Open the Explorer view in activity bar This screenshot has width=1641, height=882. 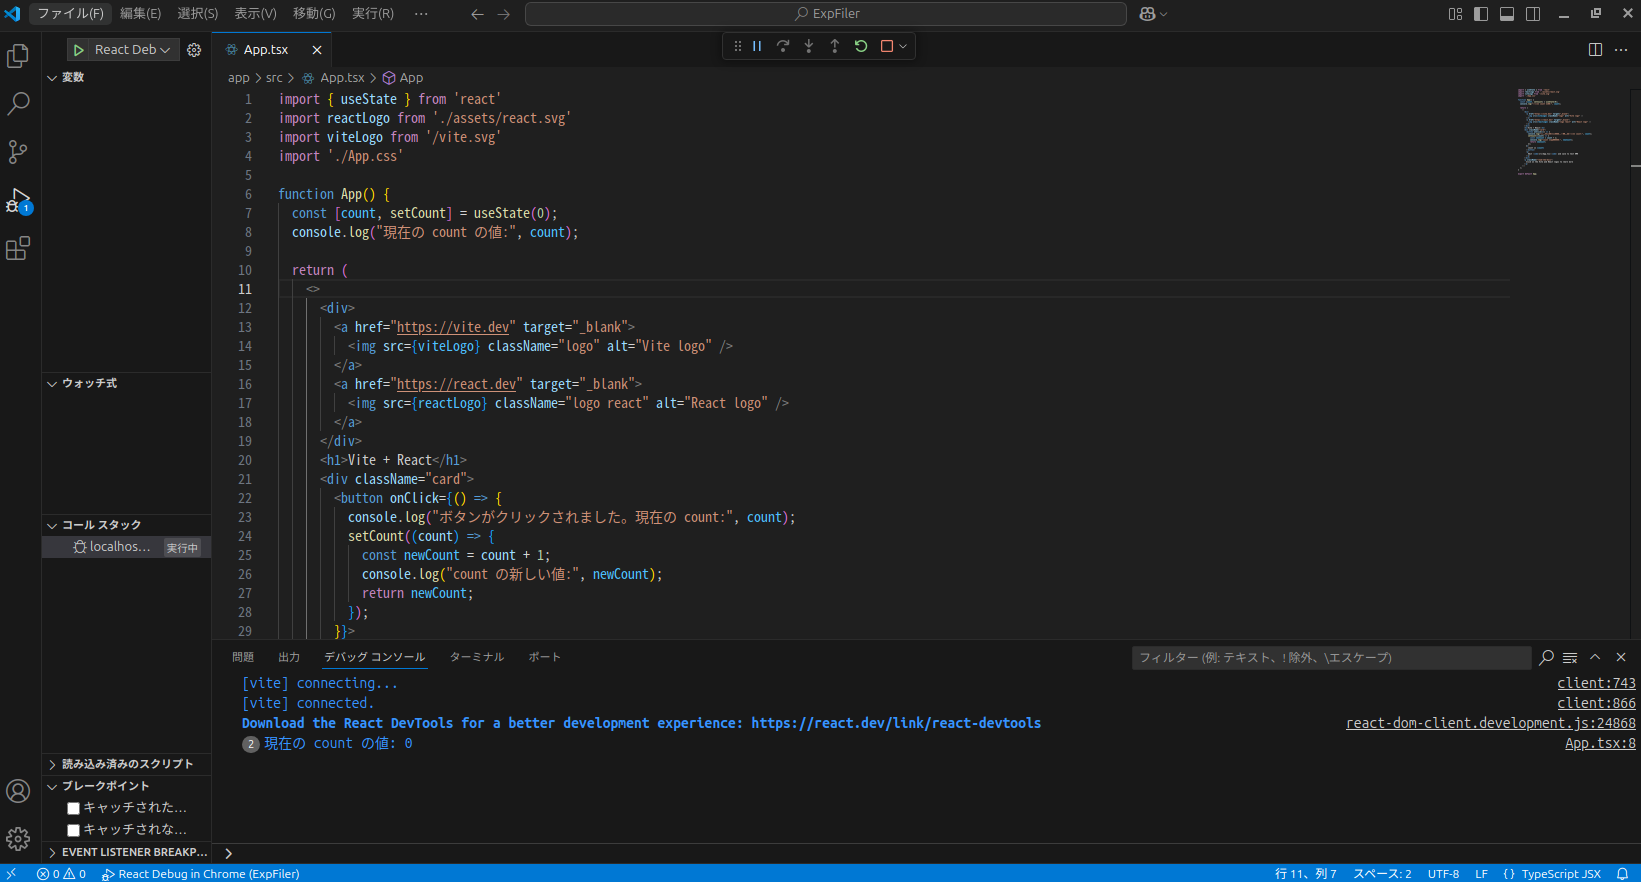click(18, 57)
